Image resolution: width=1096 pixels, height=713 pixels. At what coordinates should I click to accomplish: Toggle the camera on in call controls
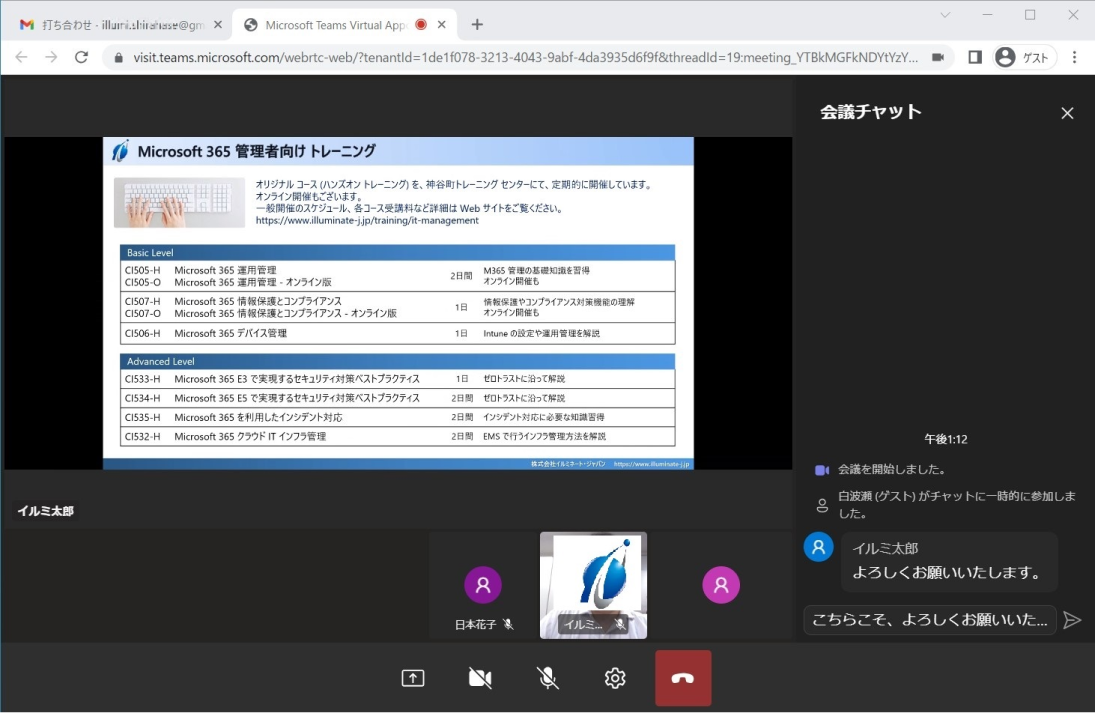[x=480, y=678]
